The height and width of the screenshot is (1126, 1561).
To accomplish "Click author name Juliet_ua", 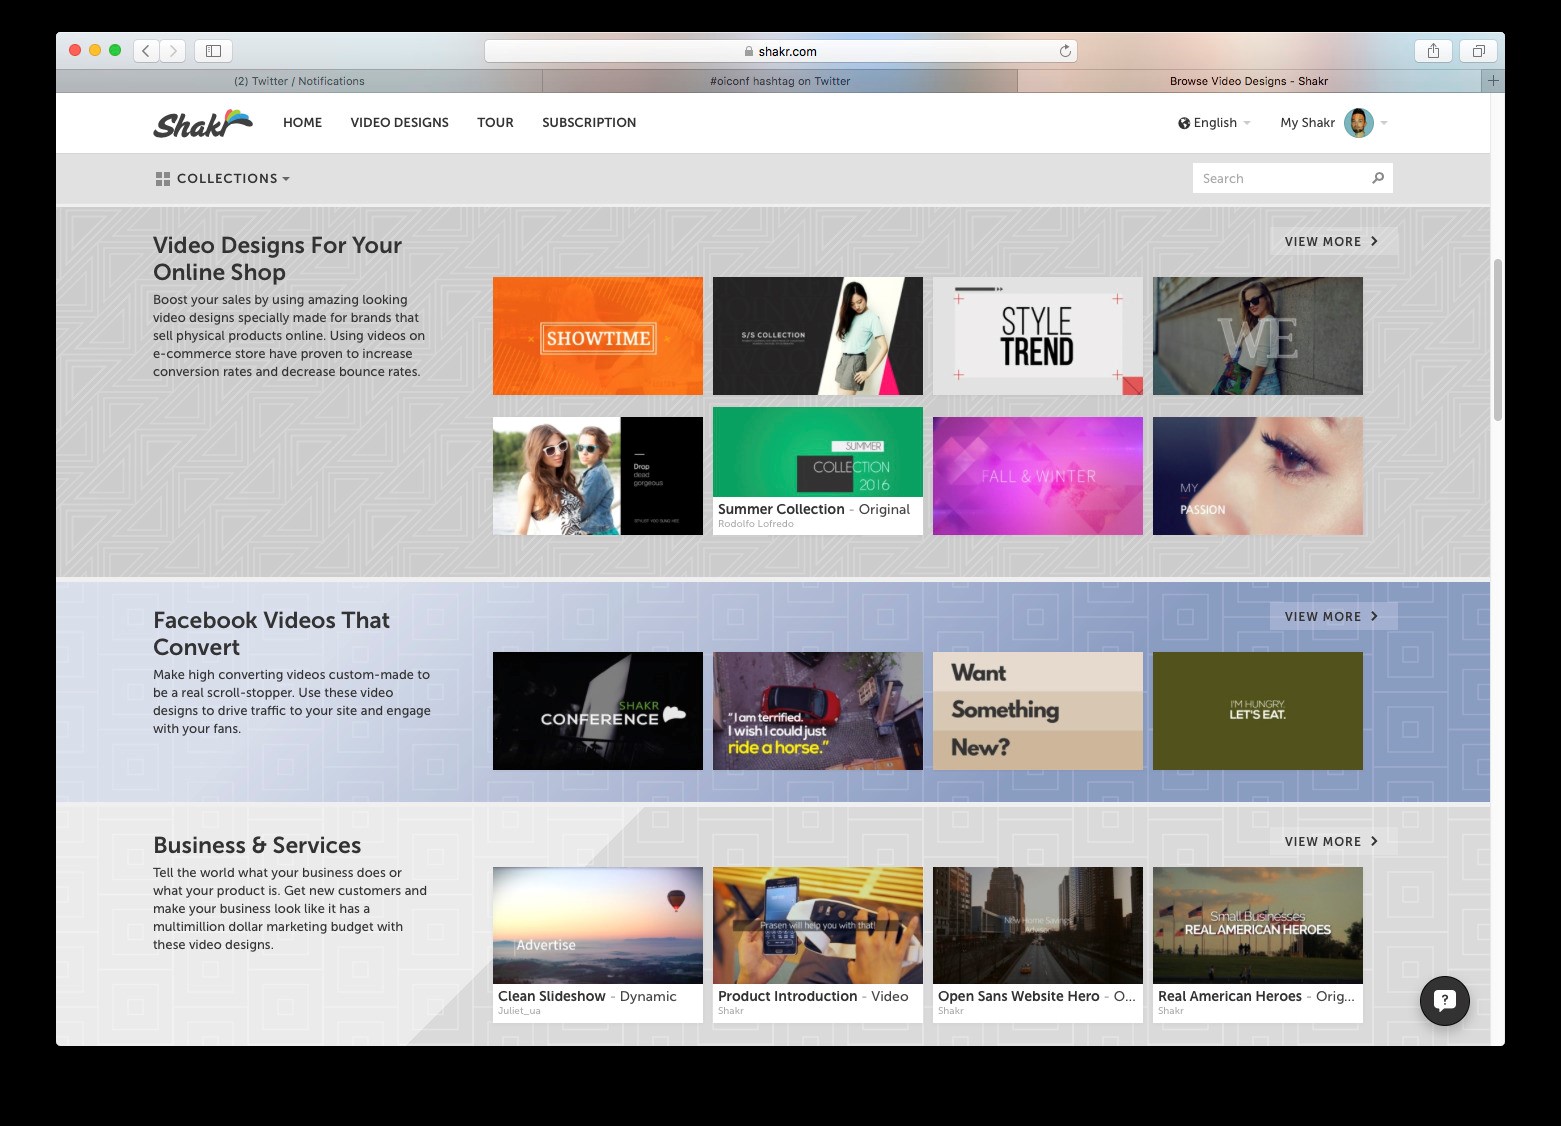I will pos(519,1011).
